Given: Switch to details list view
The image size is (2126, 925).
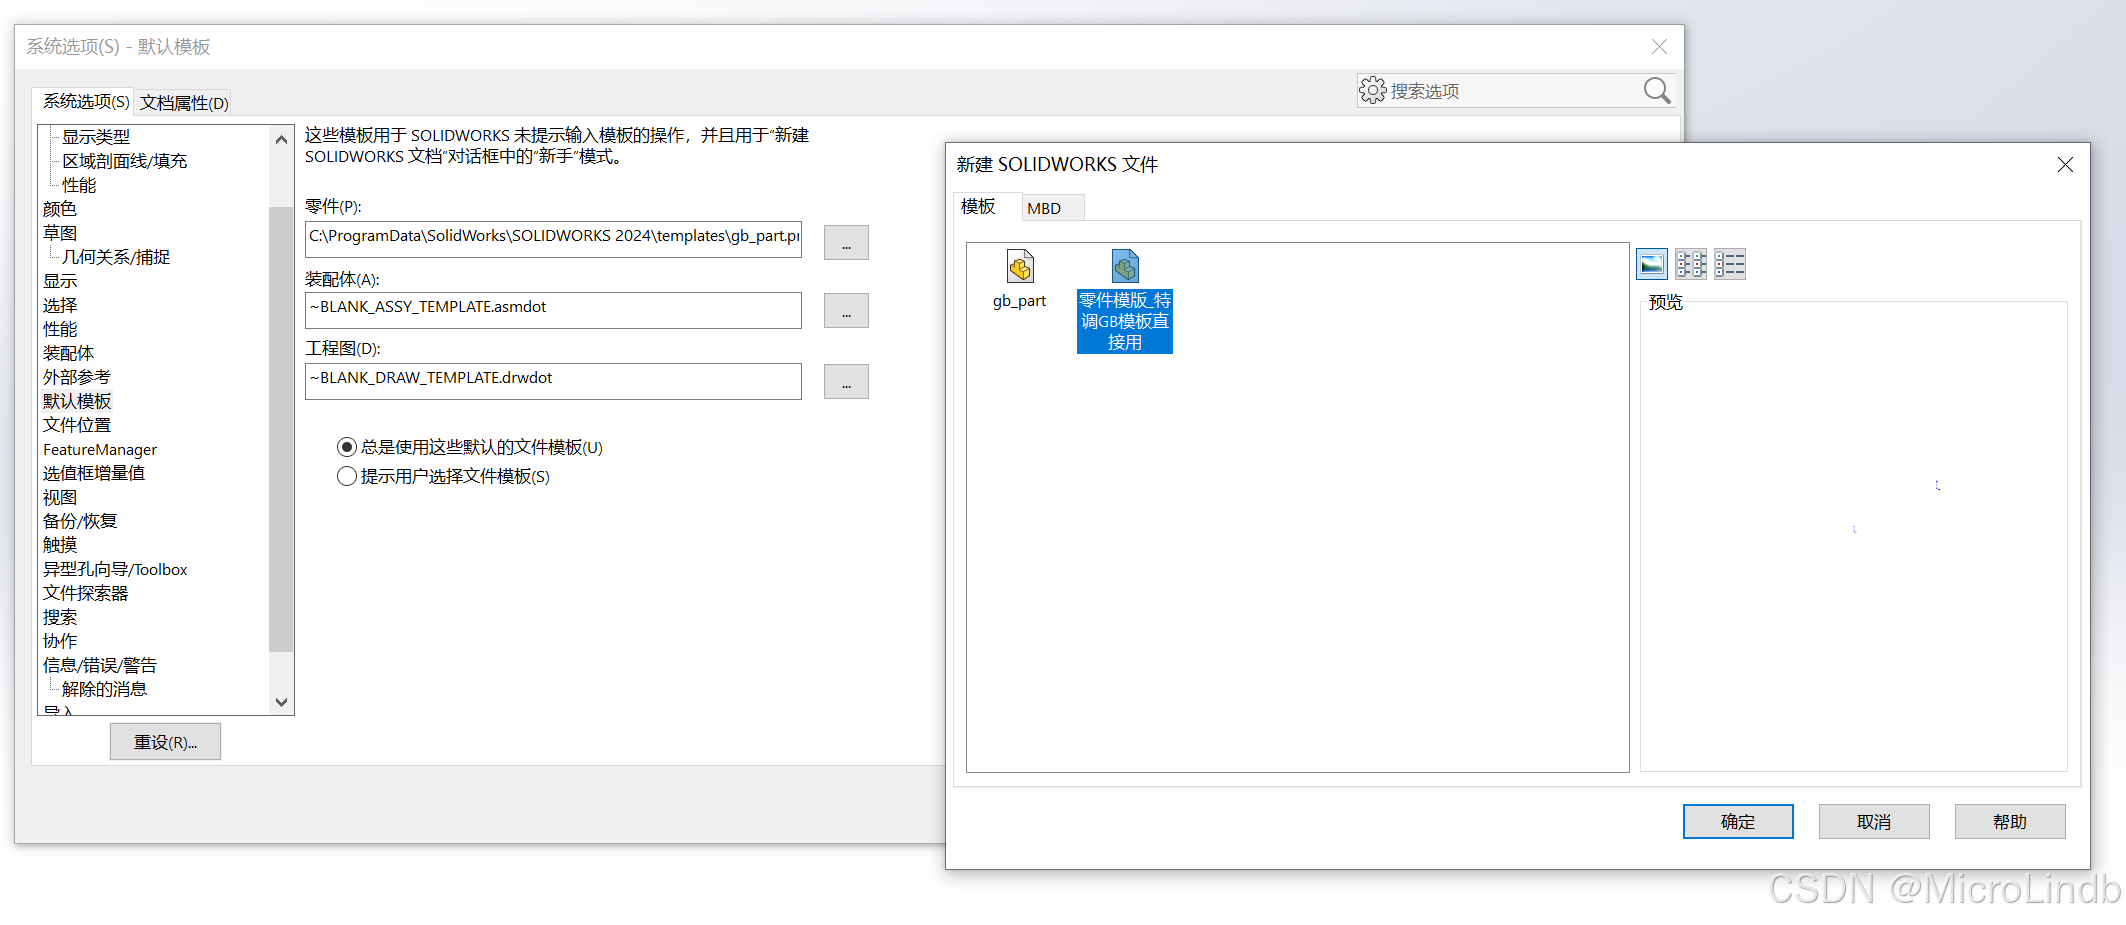Looking at the screenshot, I should point(1730,264).
